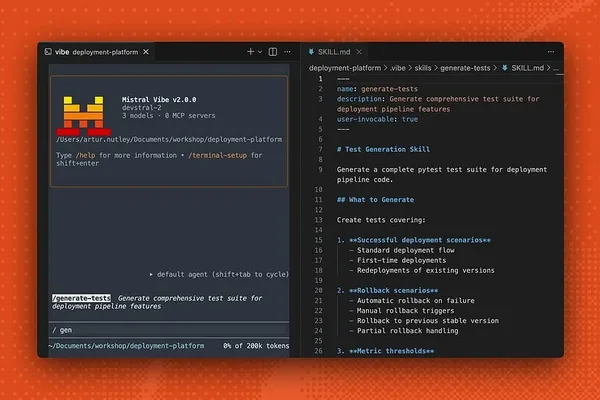Click line number 15 in the gutter
Image resolution: width=600 pixels, height=400 pixels.
[318, 240]
